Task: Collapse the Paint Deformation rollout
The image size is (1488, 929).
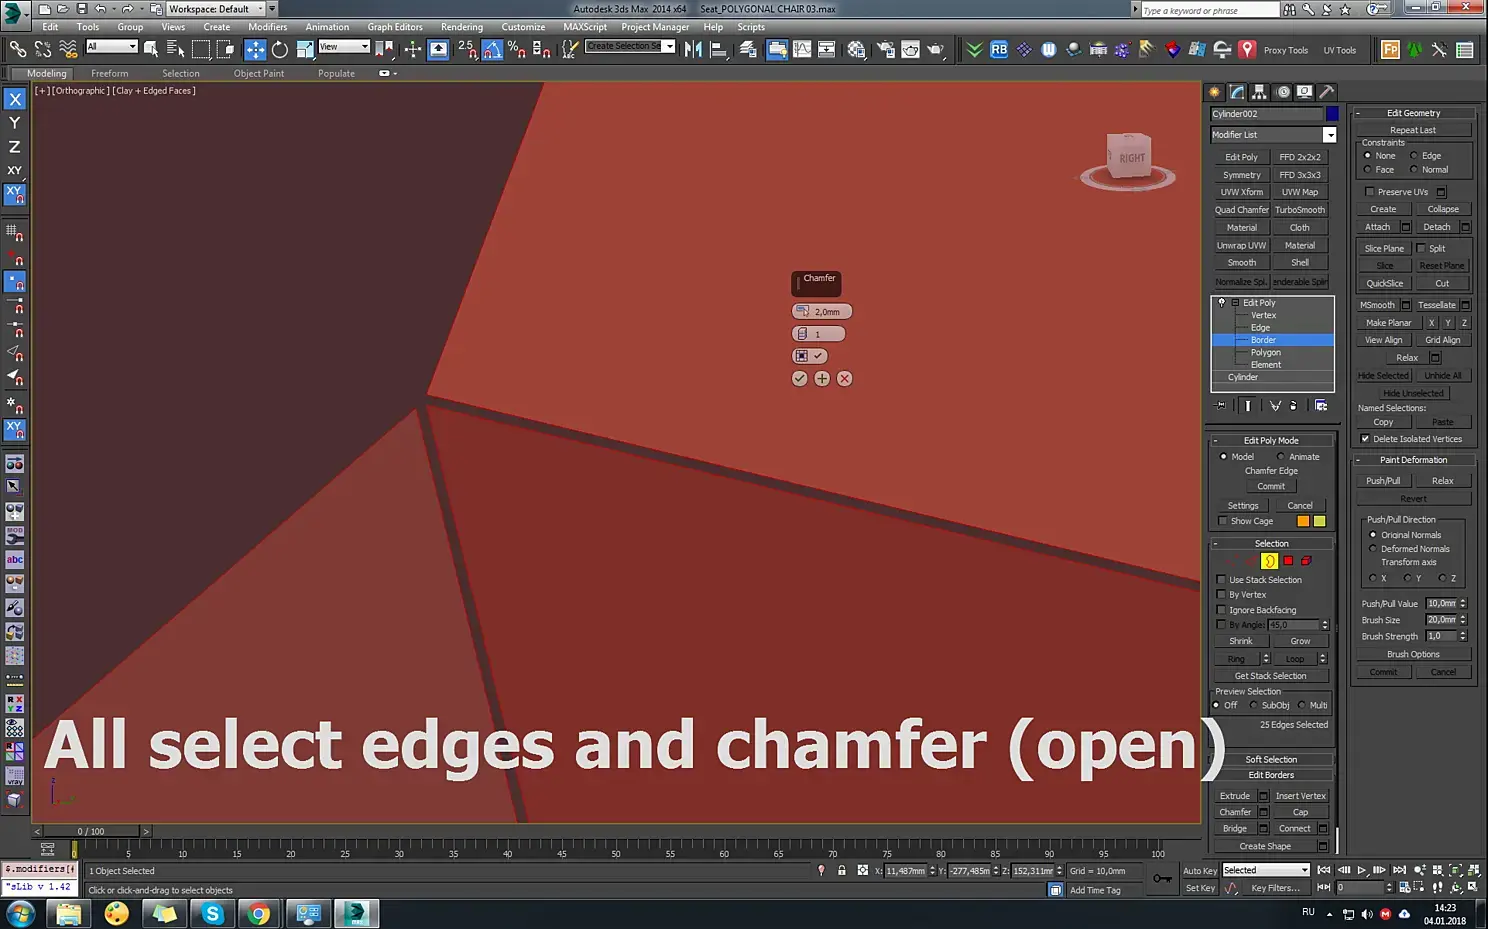Action: (1358, 460)
